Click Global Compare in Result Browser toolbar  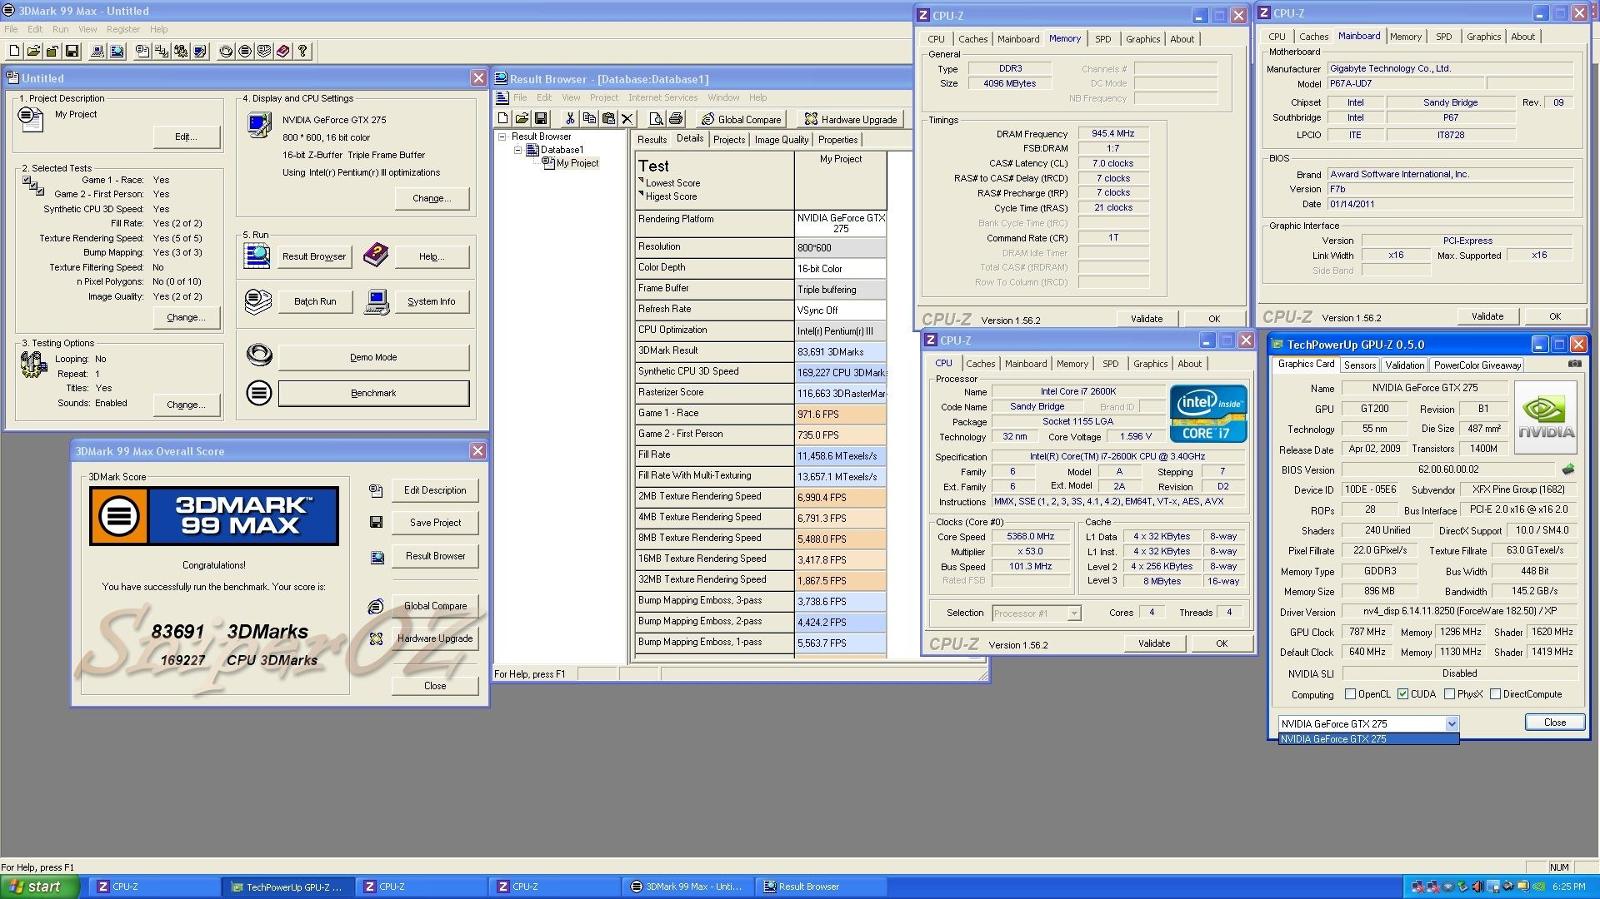tap(742, 119)
